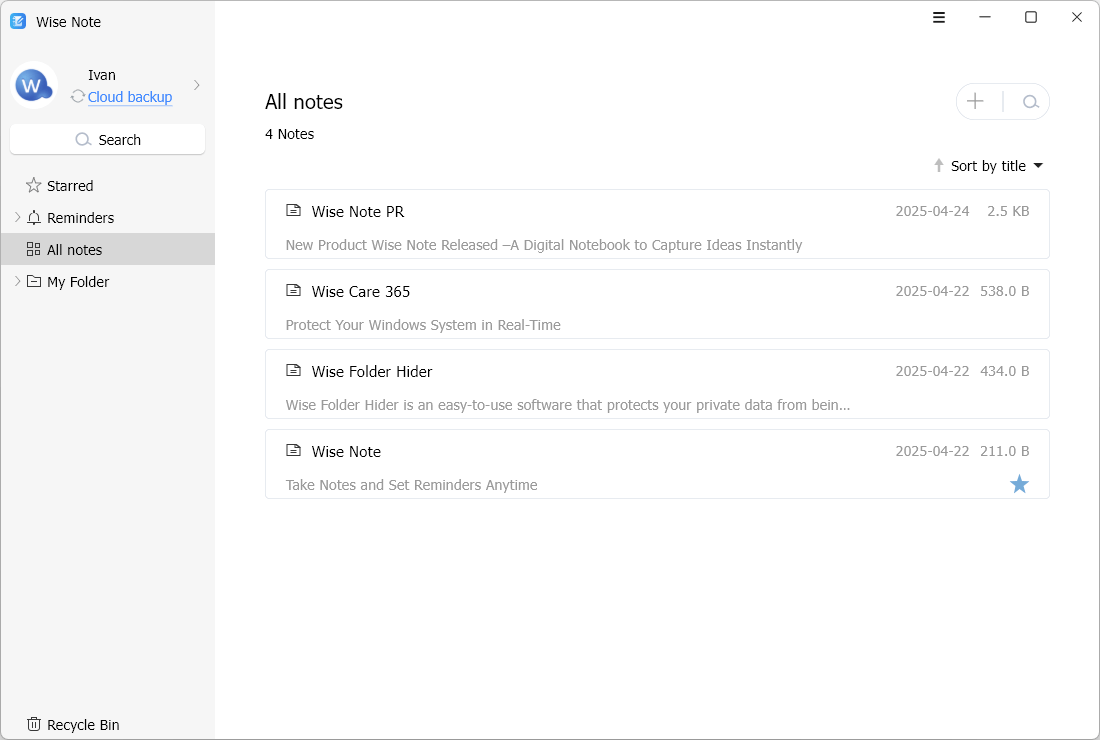Open the Wise Care 365 note
This screenshot has height=740, width=1100.
pos(657,304)
